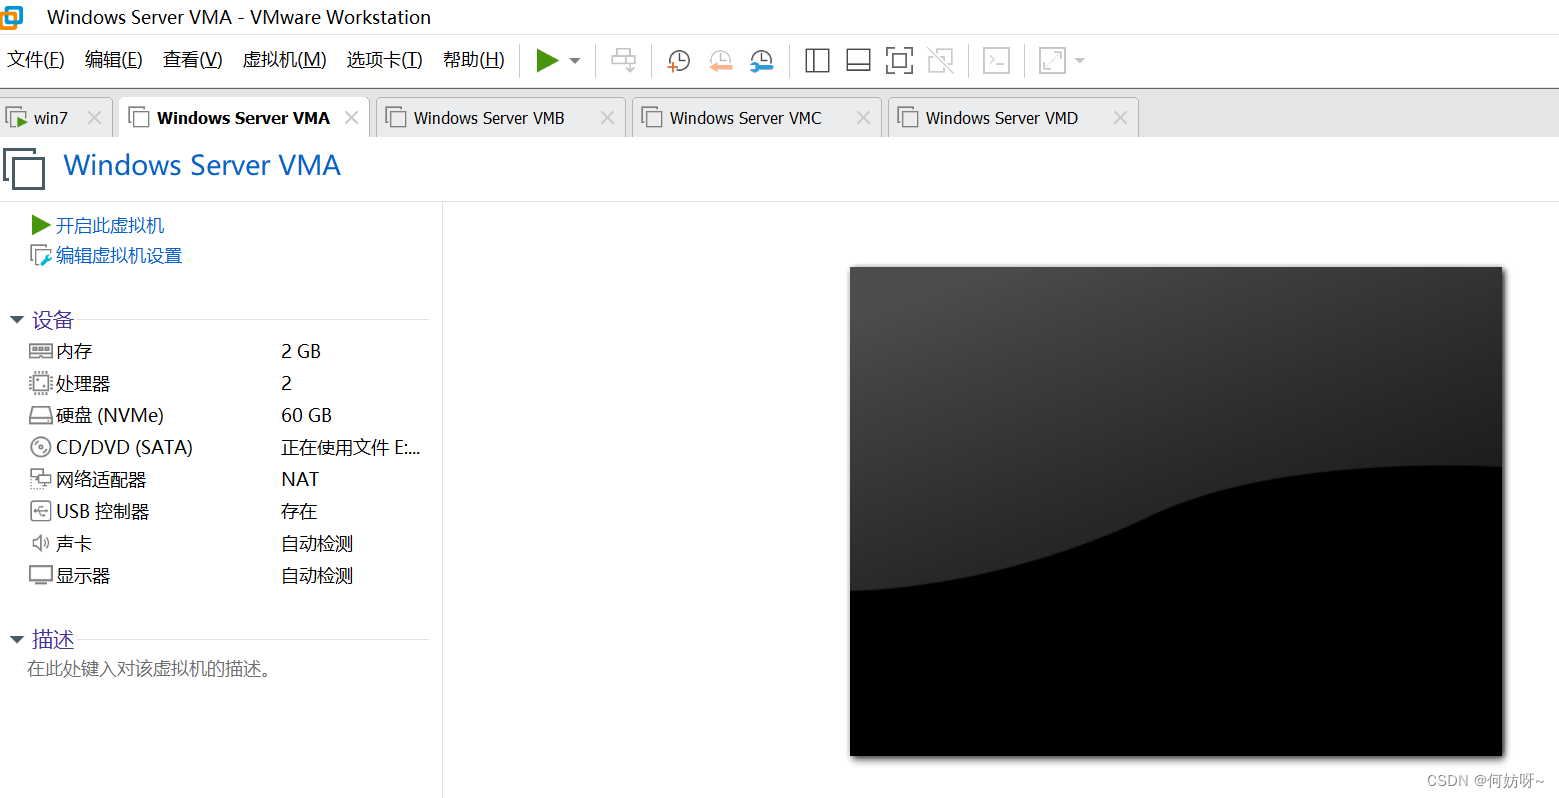Click the VMware logo in the title bar
The height and width of the screenshot is (798, 1559).
click(11, 17)
